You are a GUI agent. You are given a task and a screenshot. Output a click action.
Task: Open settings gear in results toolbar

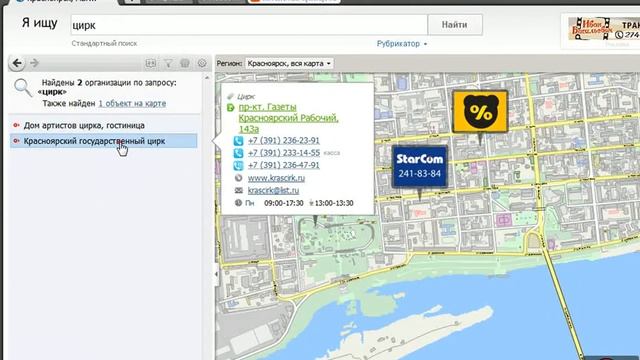click(202, 63)
